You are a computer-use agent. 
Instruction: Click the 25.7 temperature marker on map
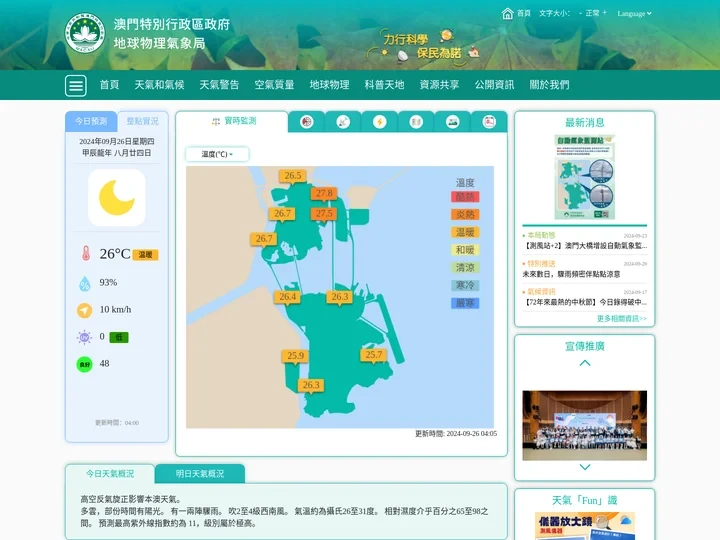point(373,355)
